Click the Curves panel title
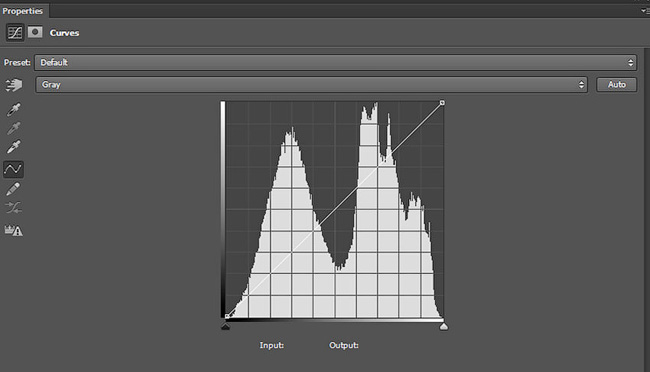The image size is (650, 372). [64, 33]
